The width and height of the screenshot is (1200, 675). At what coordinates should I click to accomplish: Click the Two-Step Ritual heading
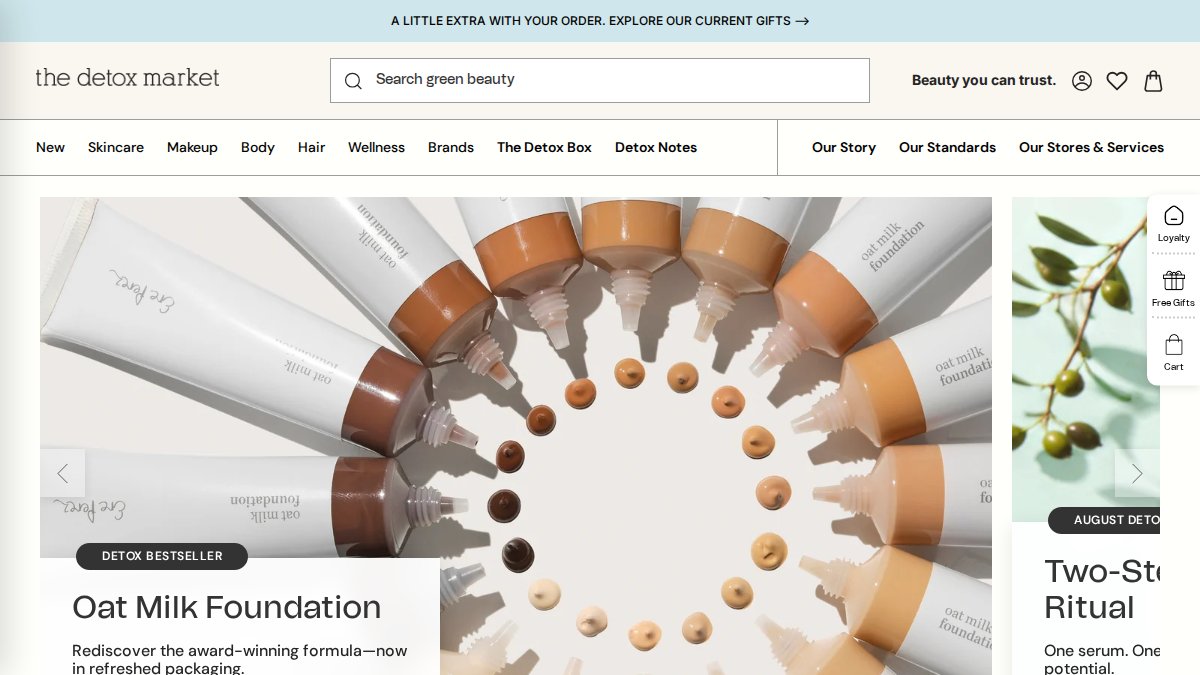1102,589
